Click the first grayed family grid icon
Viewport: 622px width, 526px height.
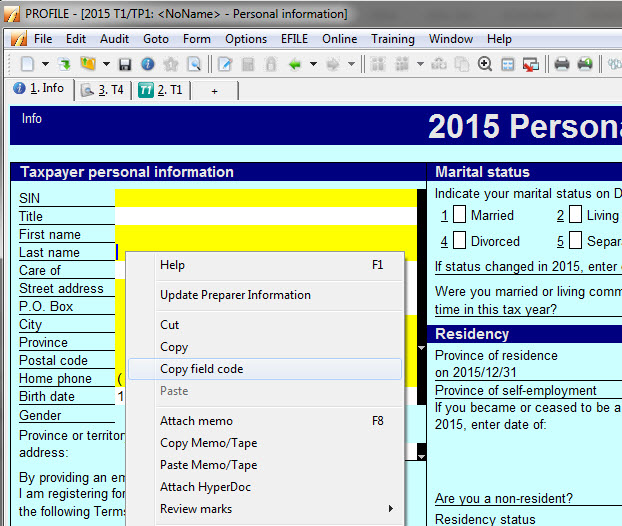pos(378,64)
